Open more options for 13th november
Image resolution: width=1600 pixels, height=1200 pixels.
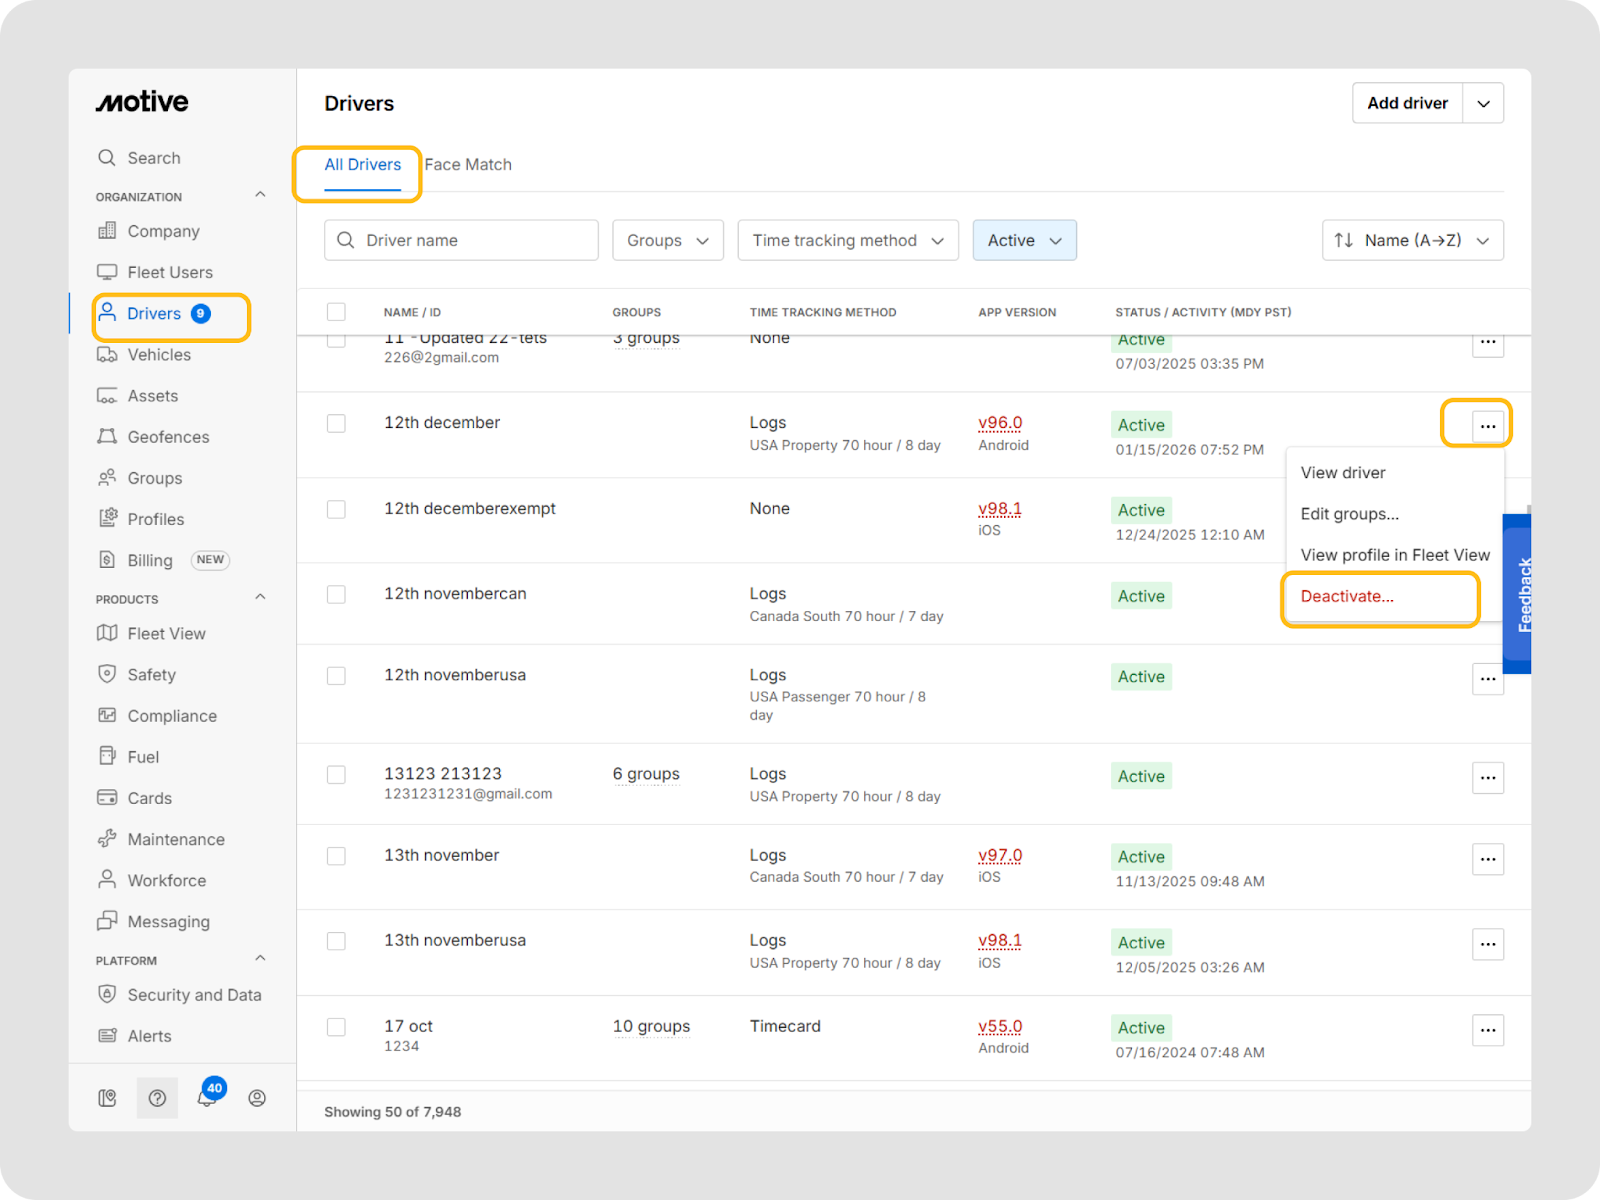[1487, 859]
